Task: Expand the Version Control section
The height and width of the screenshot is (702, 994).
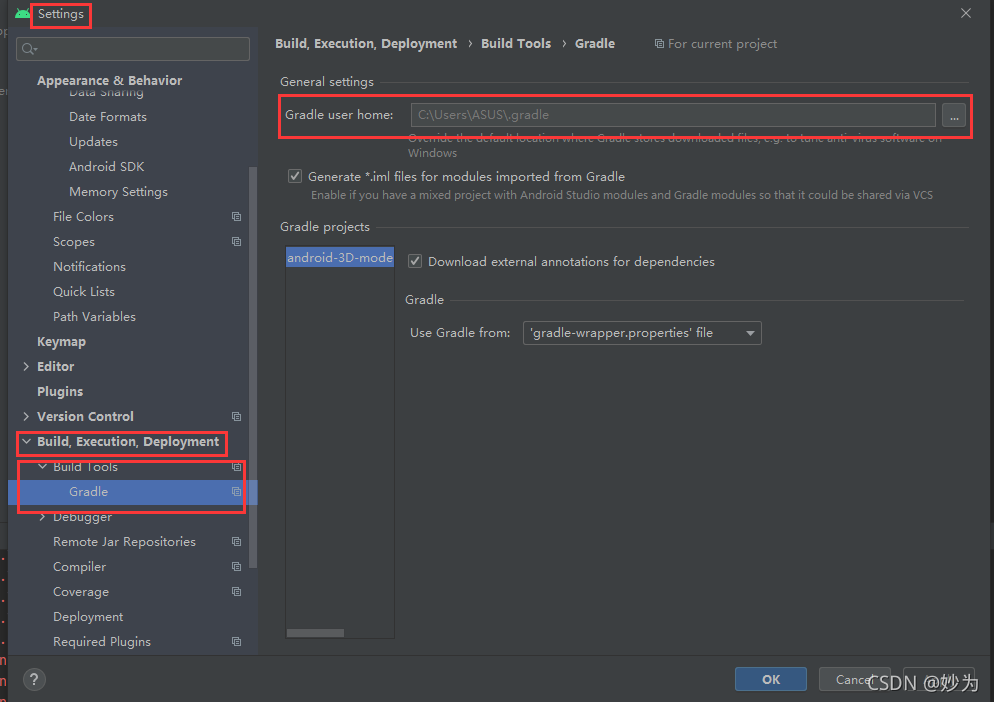Action: (26, 417)
